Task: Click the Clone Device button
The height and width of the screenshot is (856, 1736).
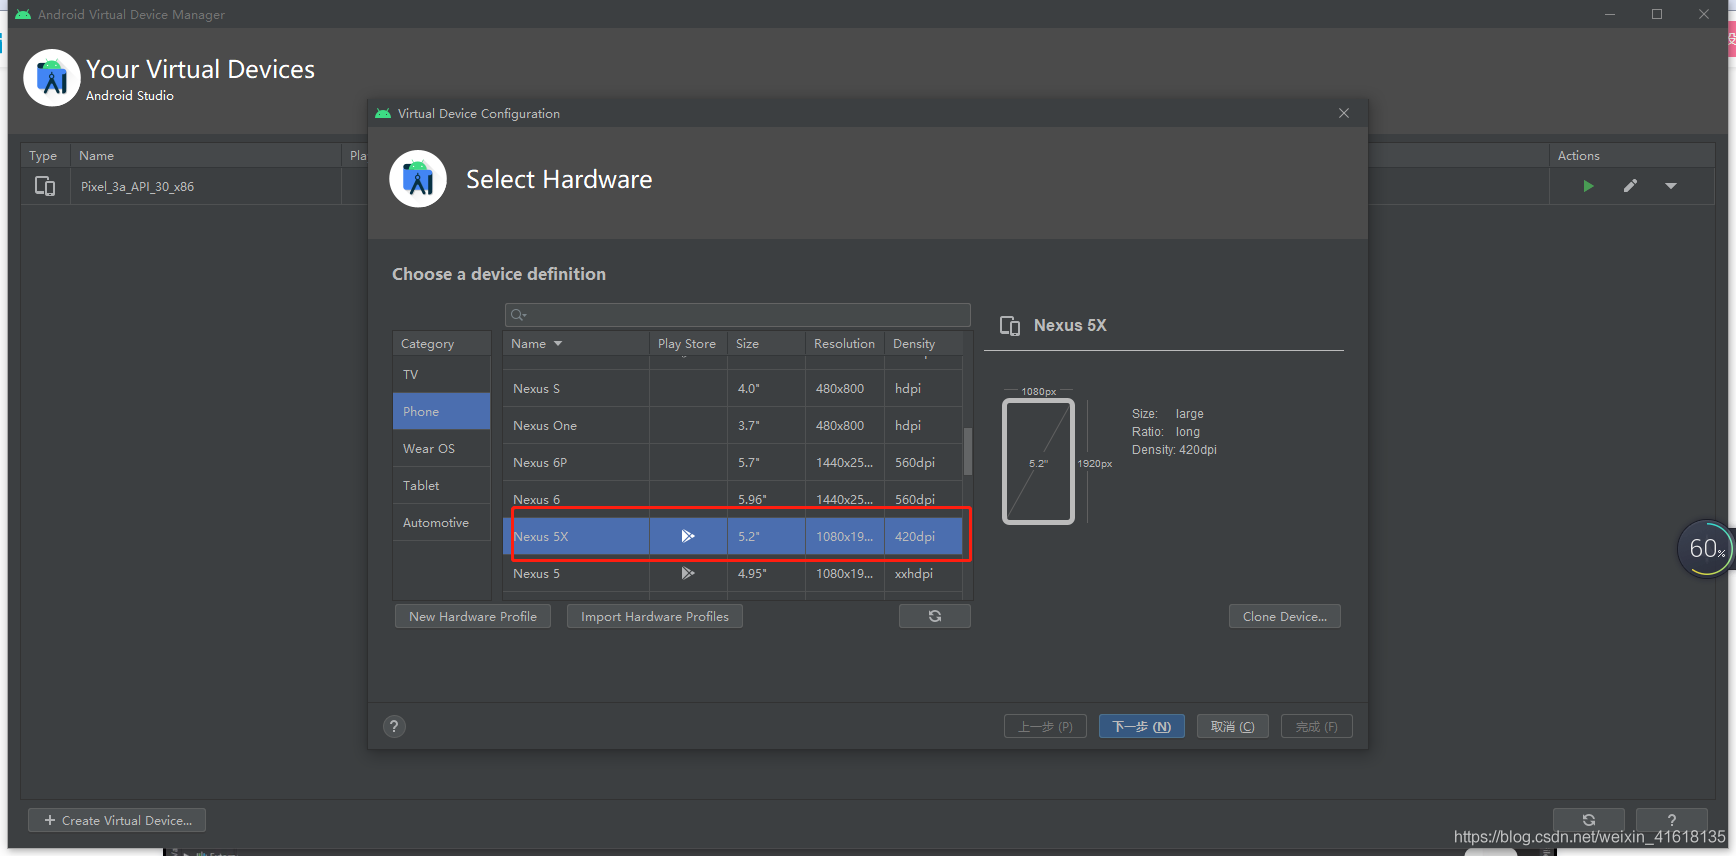Action: point(1285,616)
